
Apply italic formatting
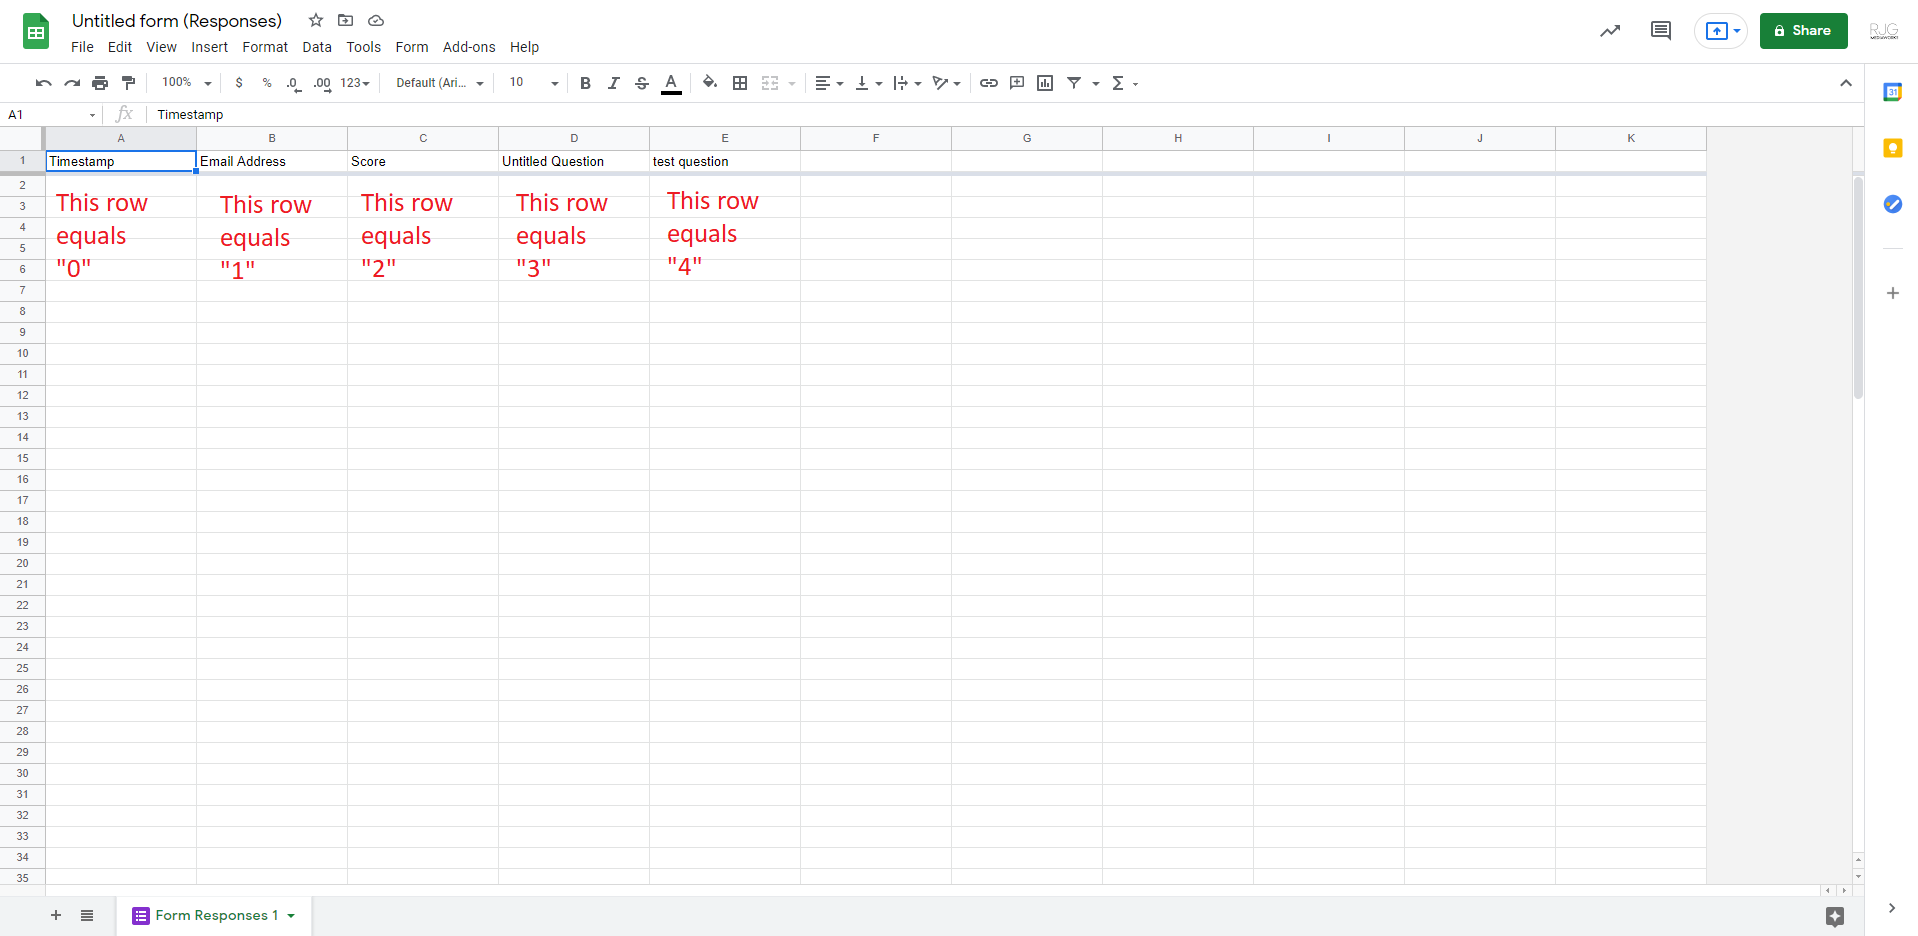[614, 83]
